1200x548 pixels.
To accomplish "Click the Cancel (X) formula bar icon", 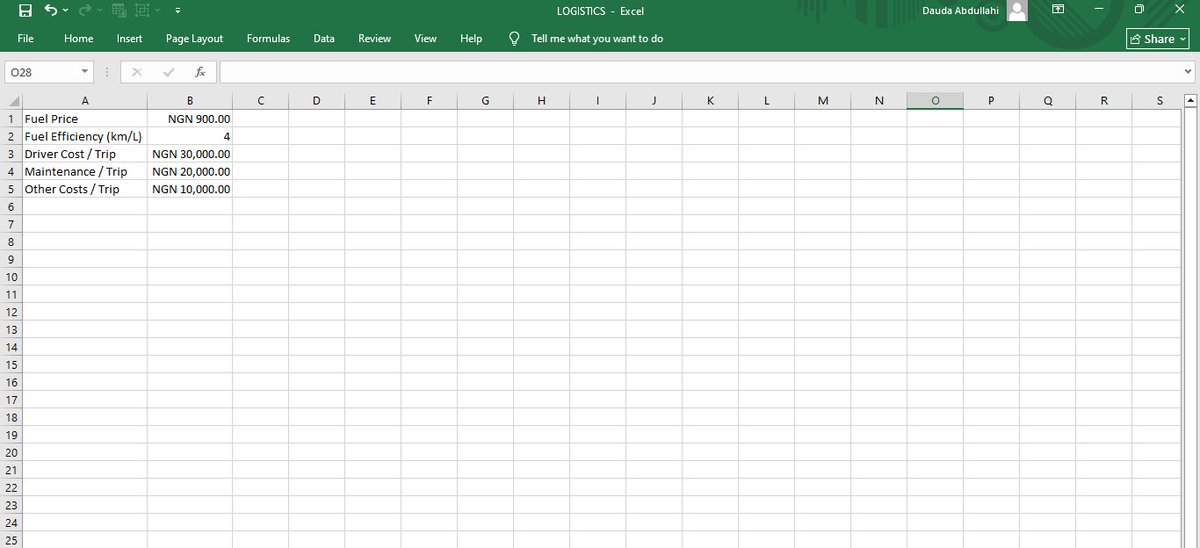I will [x=137, y=72].
